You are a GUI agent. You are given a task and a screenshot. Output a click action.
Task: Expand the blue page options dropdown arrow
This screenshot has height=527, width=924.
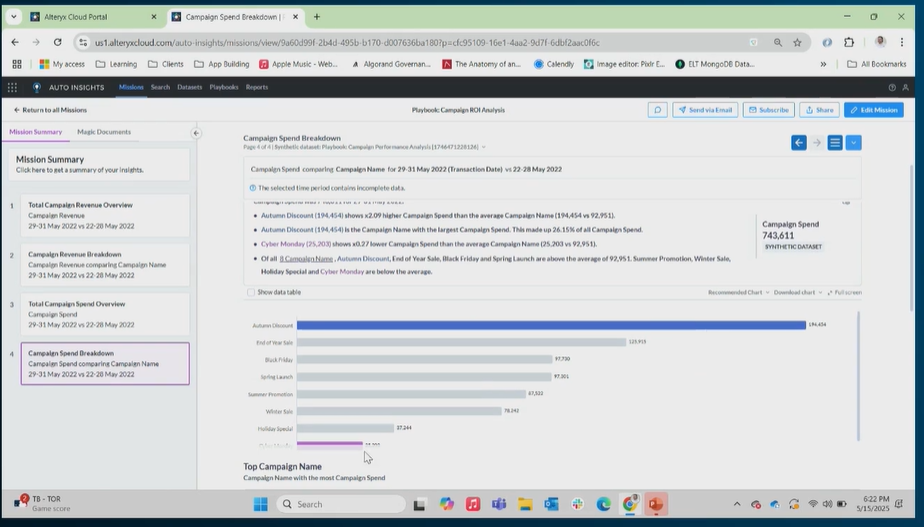pos(853,143)
